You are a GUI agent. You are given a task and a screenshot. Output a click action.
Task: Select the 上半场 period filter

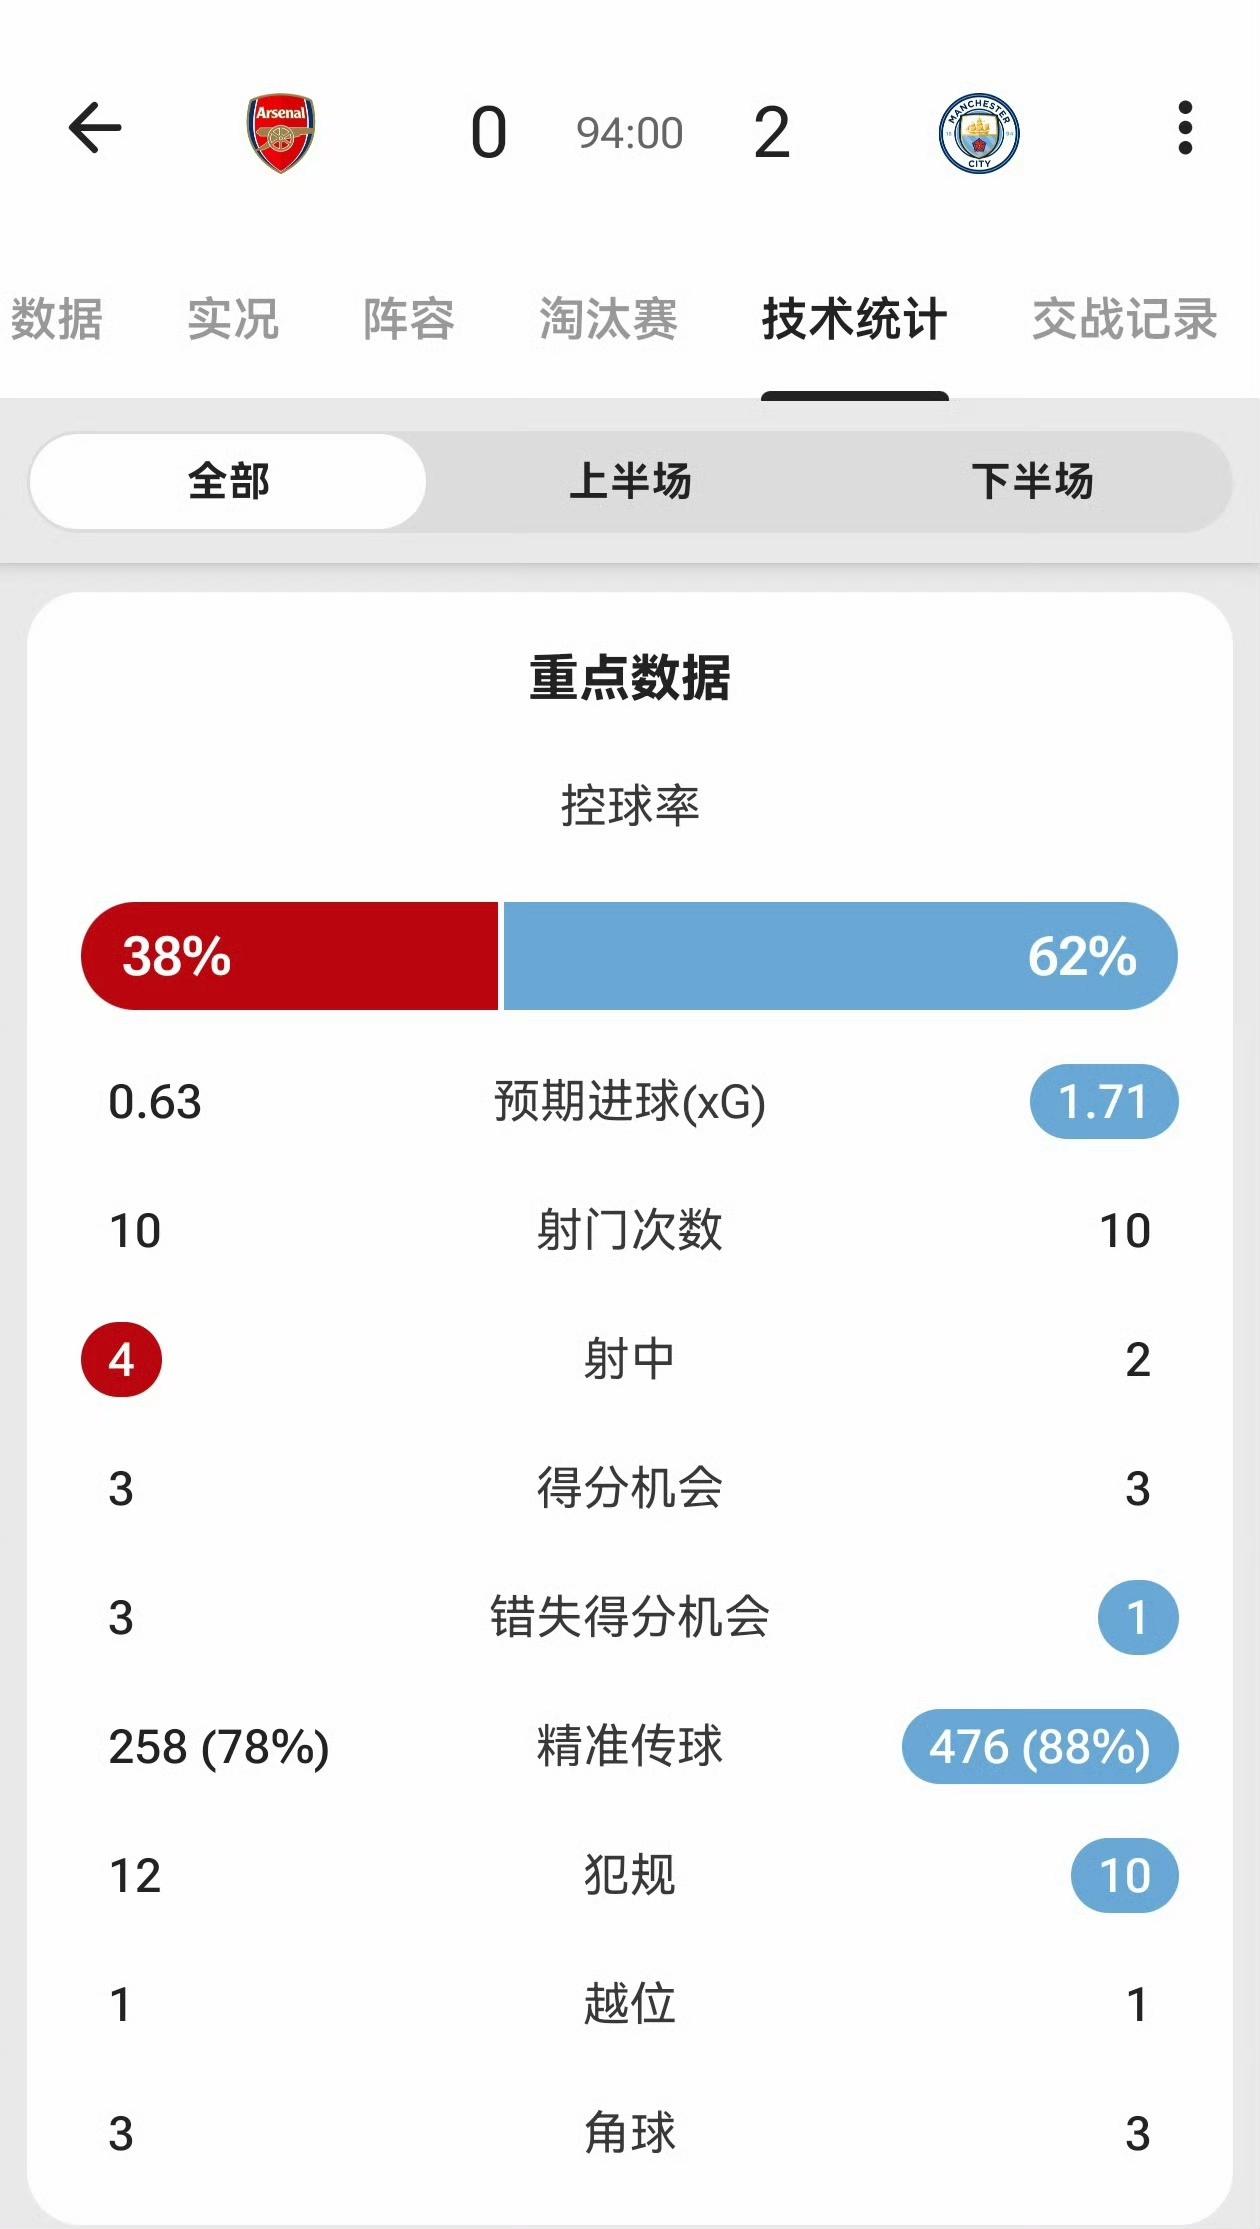point(630,481)
